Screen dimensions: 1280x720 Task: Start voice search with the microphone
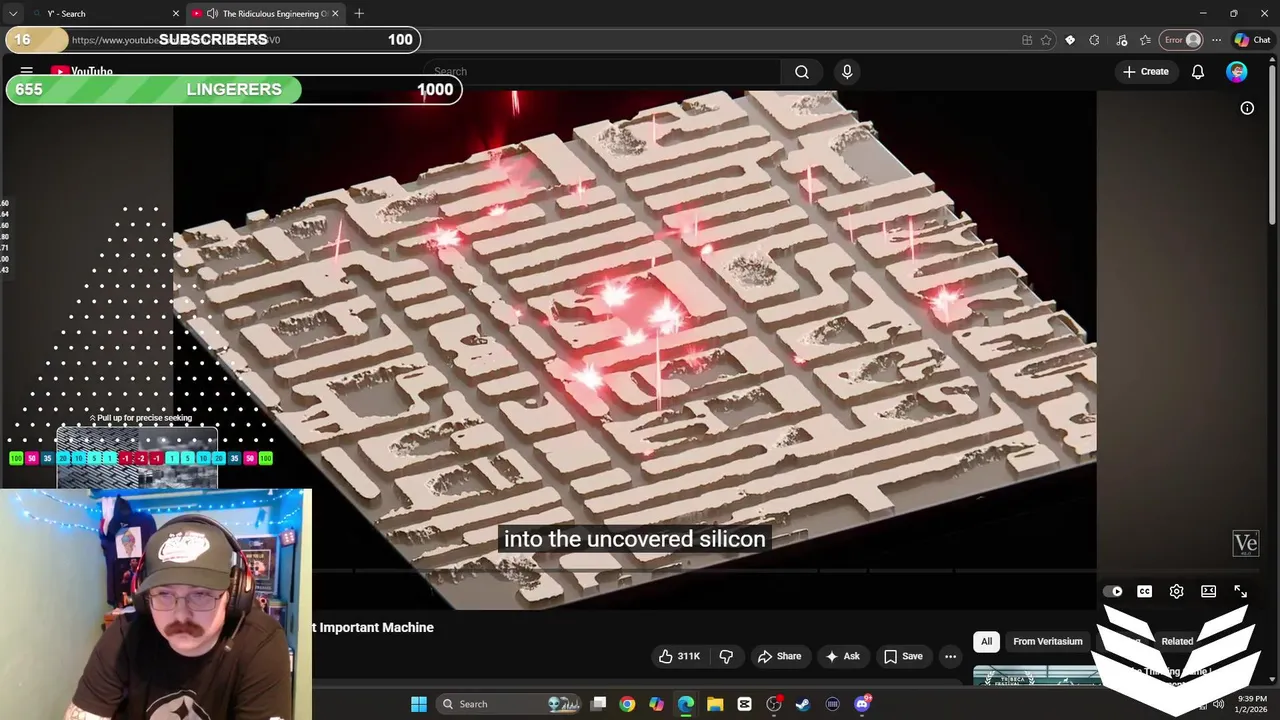(847, 72)
